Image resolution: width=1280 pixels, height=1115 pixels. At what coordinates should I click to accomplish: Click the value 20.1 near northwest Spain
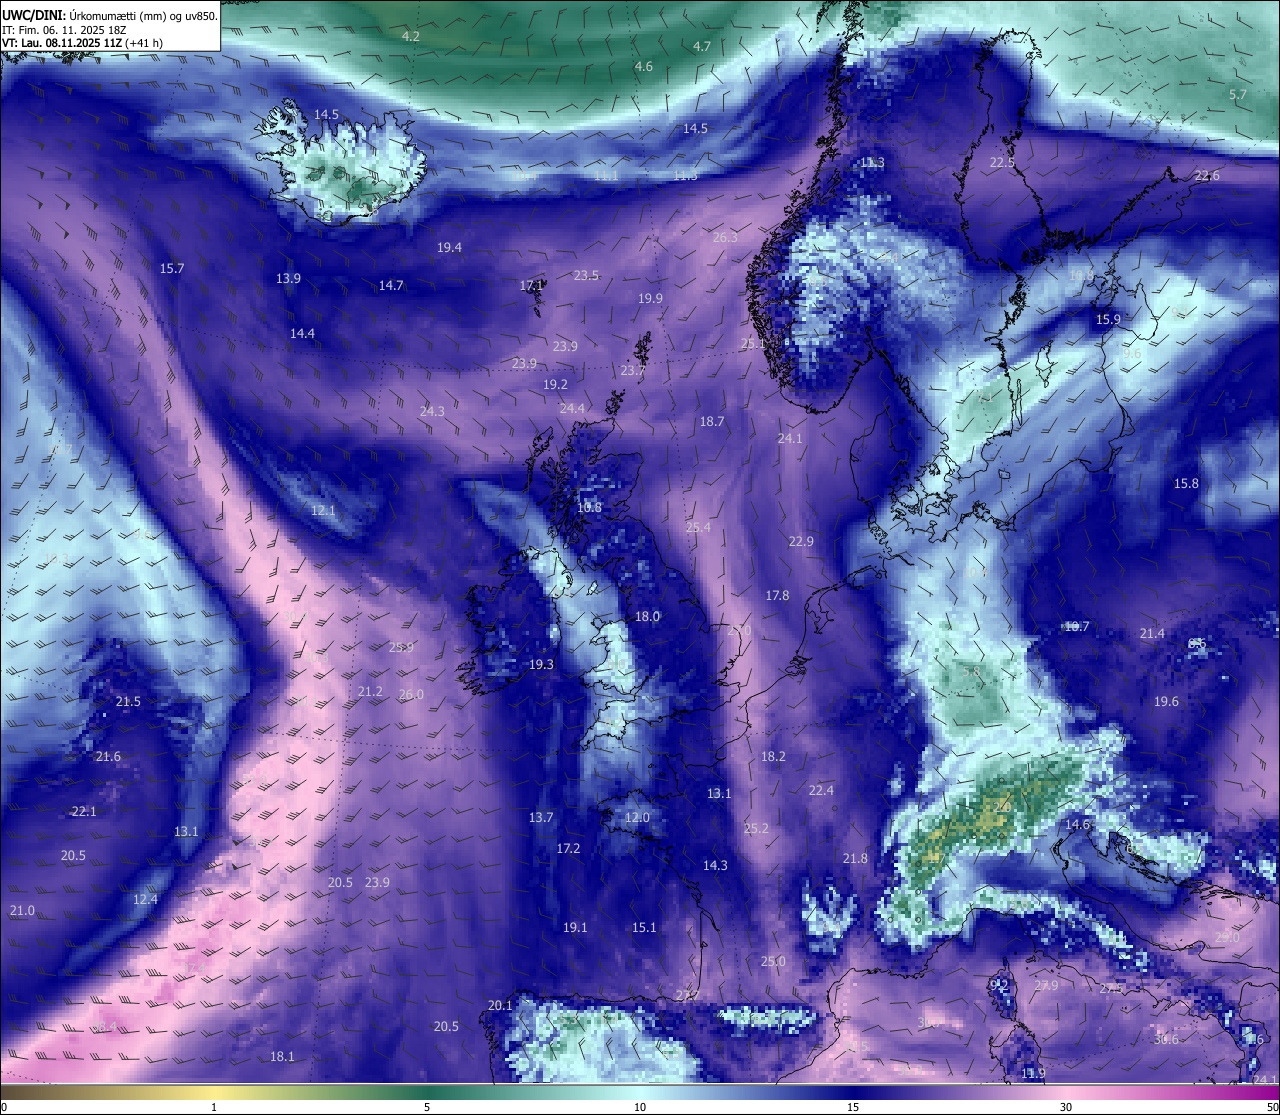500,1006
